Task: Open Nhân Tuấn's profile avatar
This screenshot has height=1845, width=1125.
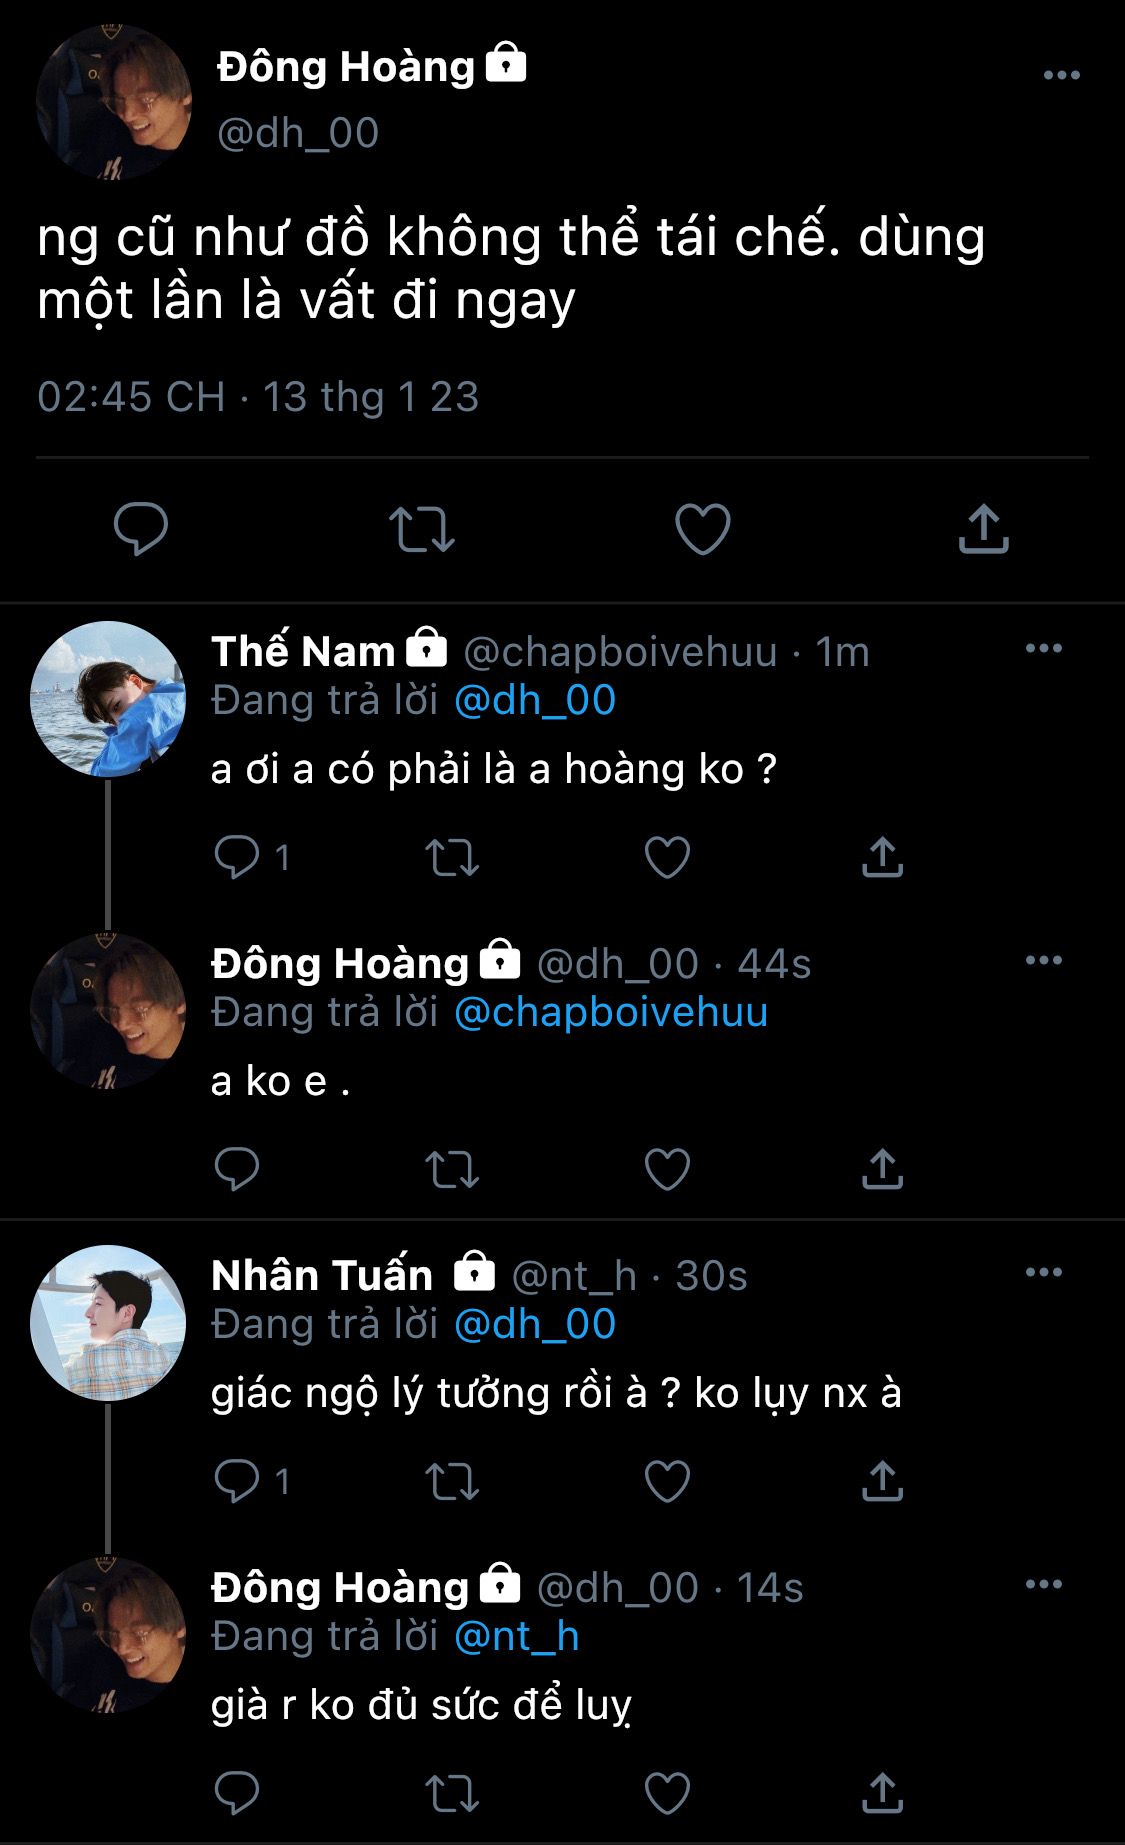Action: coord(108,1322)
